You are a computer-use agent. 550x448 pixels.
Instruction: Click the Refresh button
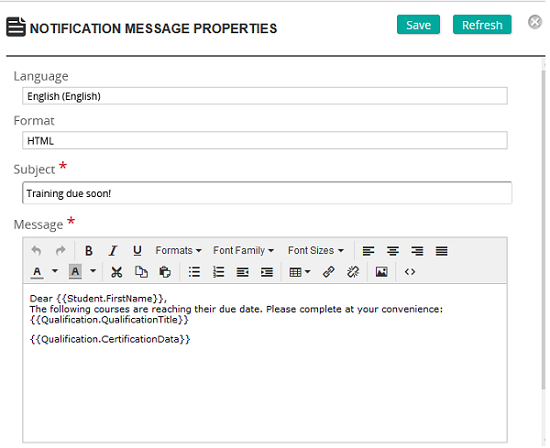(x=482, y=25)
